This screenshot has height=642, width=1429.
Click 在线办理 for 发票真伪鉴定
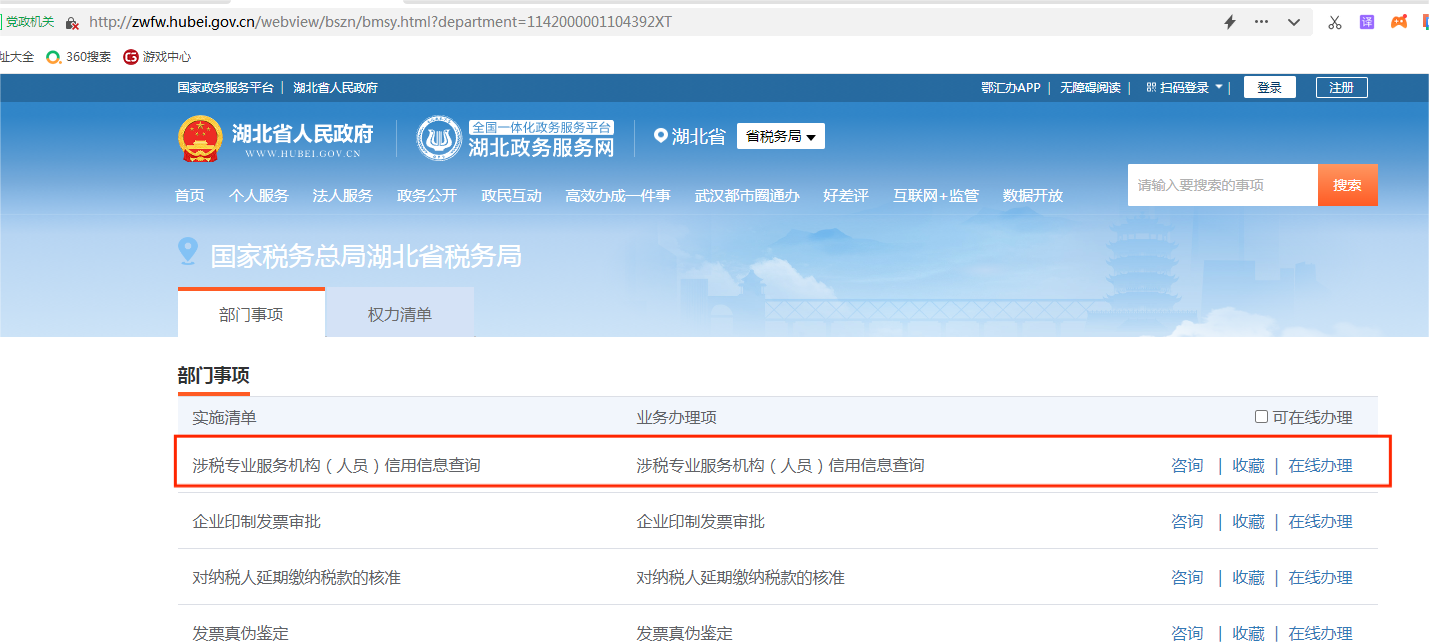point(1320,632)
